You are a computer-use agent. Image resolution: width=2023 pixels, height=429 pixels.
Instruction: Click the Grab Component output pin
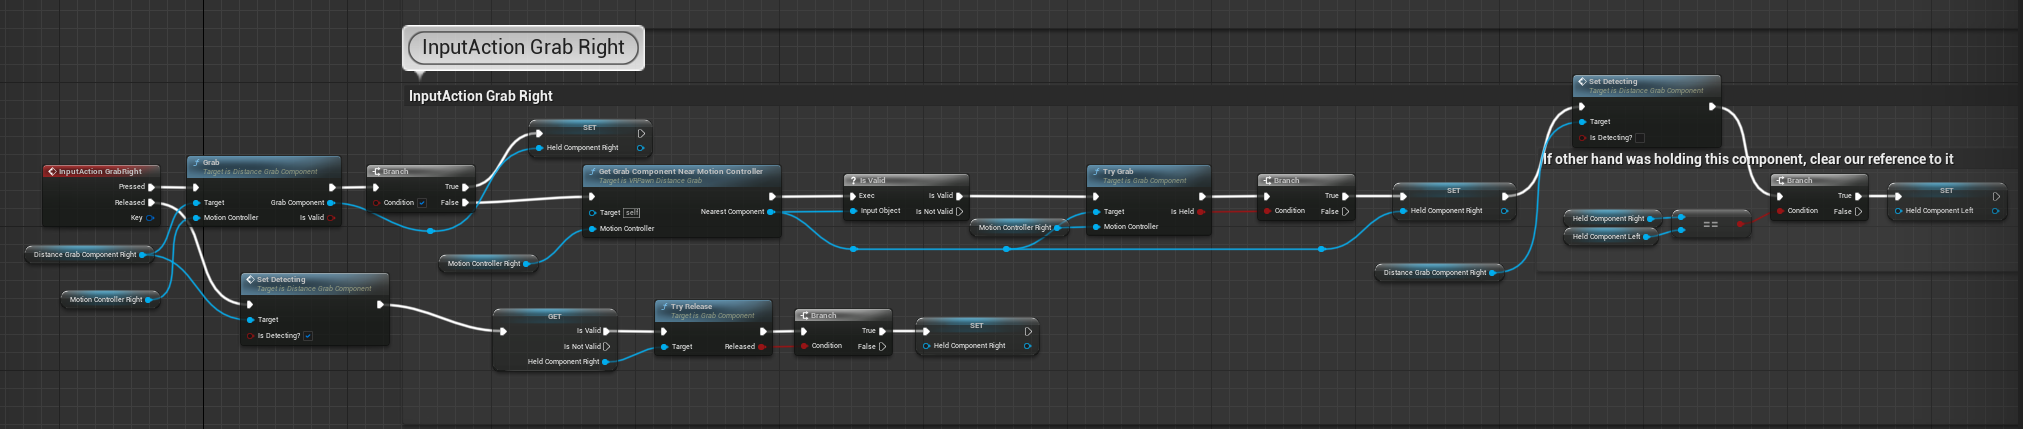[331, 202]
